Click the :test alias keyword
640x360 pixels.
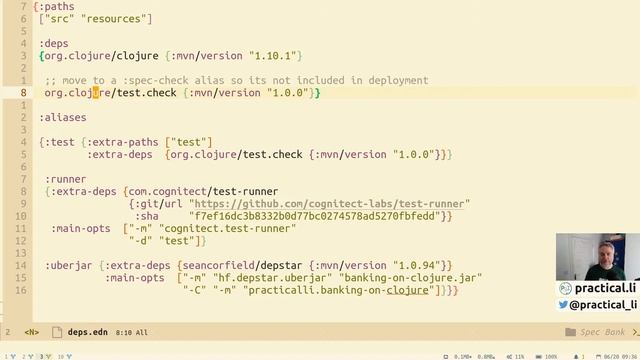click(60, 142)
